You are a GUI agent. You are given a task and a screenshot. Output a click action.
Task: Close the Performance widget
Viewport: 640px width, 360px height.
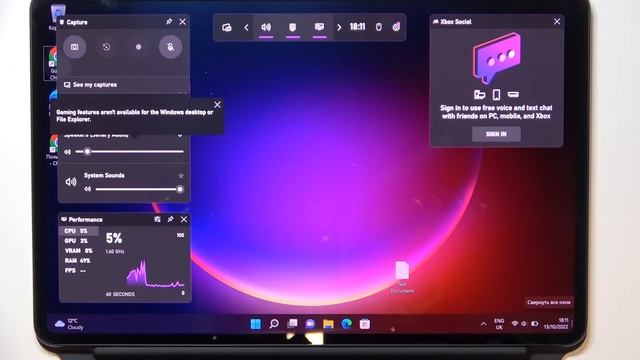[x=184, y=220]
